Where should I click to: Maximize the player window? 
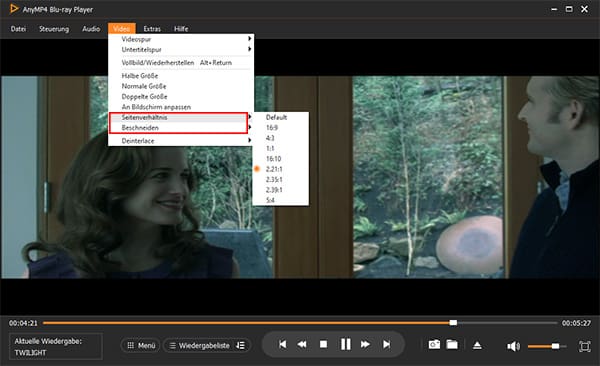569,9
